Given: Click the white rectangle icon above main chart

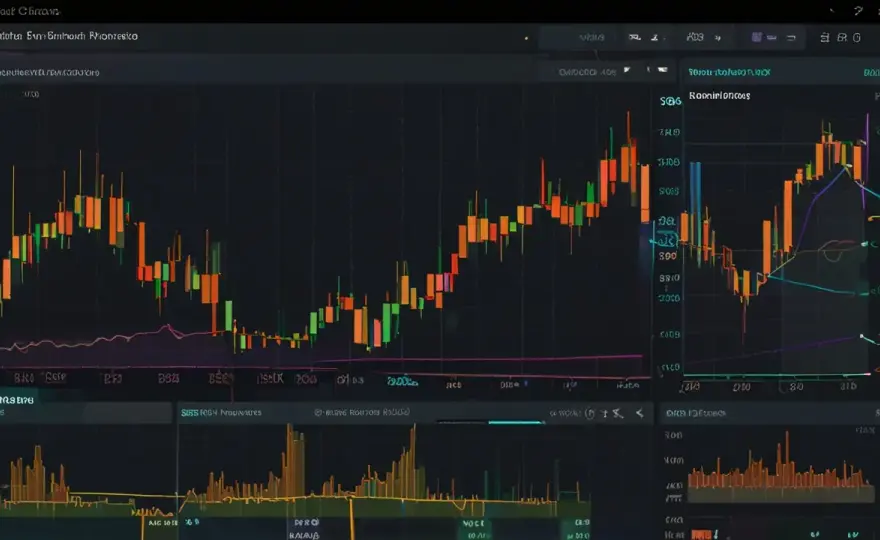Looking at the screenshot, I should click(x=663, y=70).
